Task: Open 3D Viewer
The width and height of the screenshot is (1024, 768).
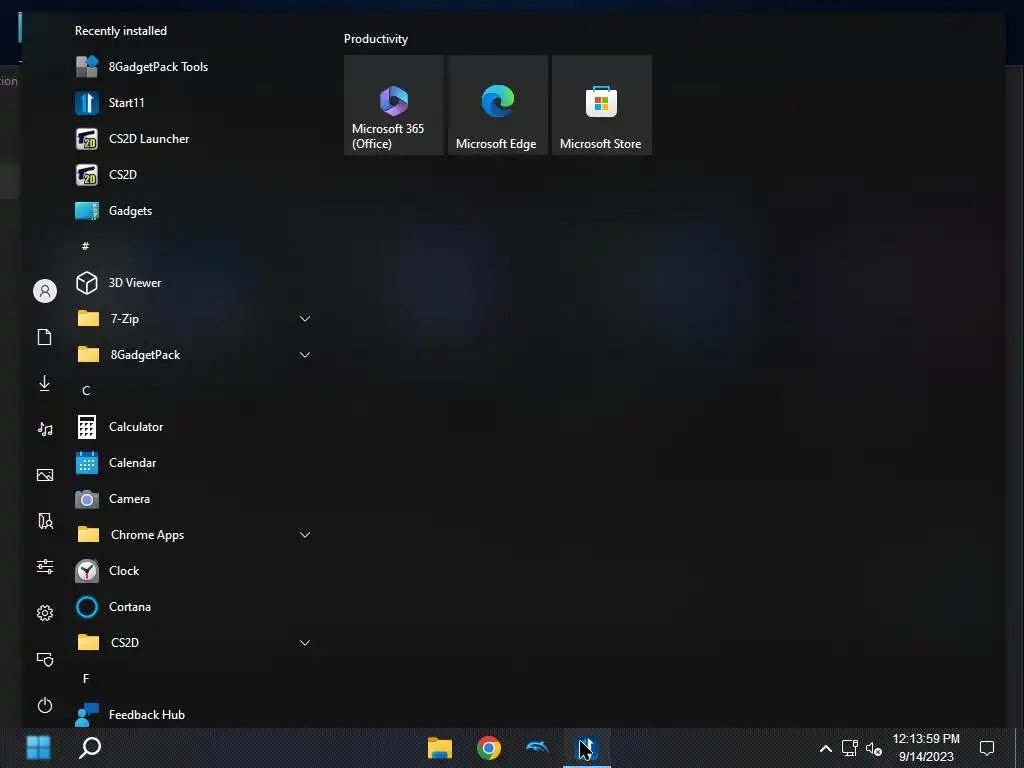Action: click(x=193, y=283)
